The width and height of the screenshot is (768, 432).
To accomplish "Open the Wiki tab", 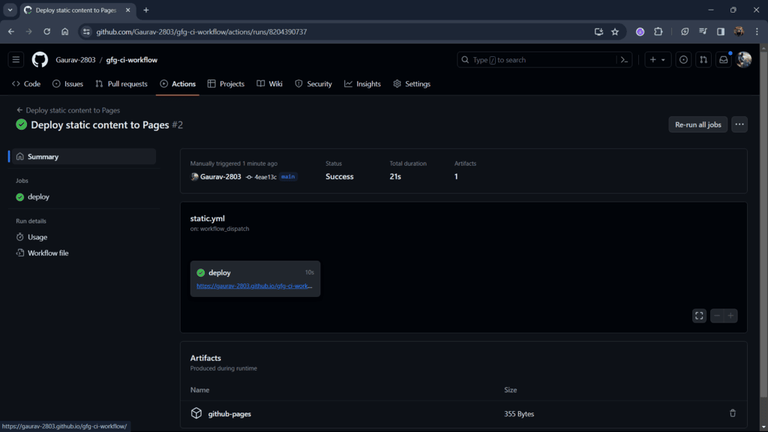I will pos(269,84).
